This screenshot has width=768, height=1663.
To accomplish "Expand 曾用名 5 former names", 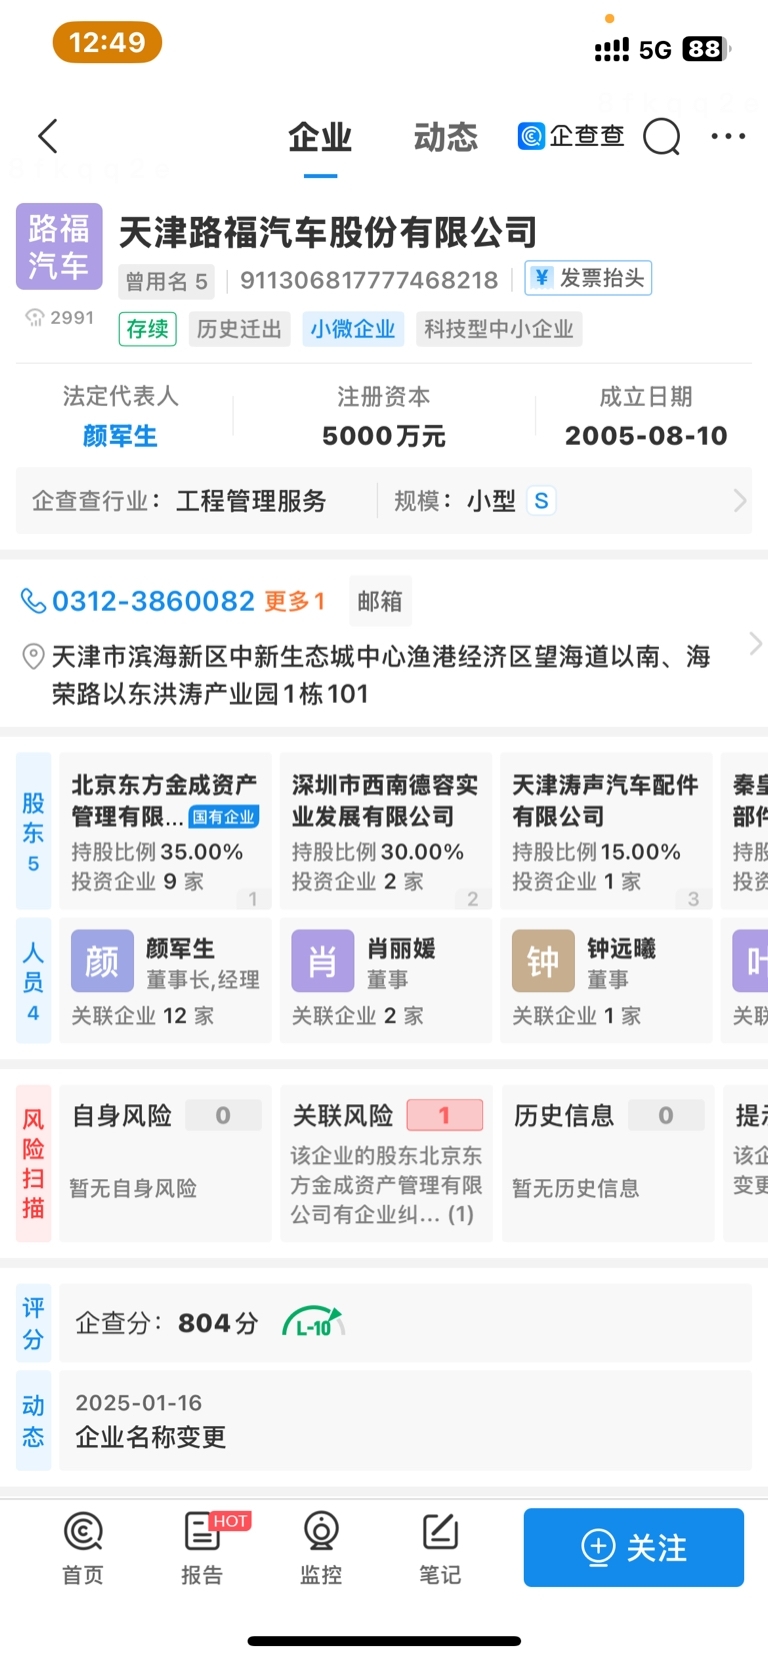I will [166, 281].
